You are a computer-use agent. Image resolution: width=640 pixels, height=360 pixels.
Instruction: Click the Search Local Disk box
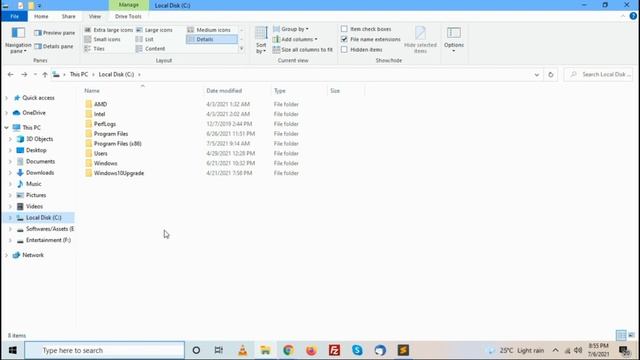point(599,75)
